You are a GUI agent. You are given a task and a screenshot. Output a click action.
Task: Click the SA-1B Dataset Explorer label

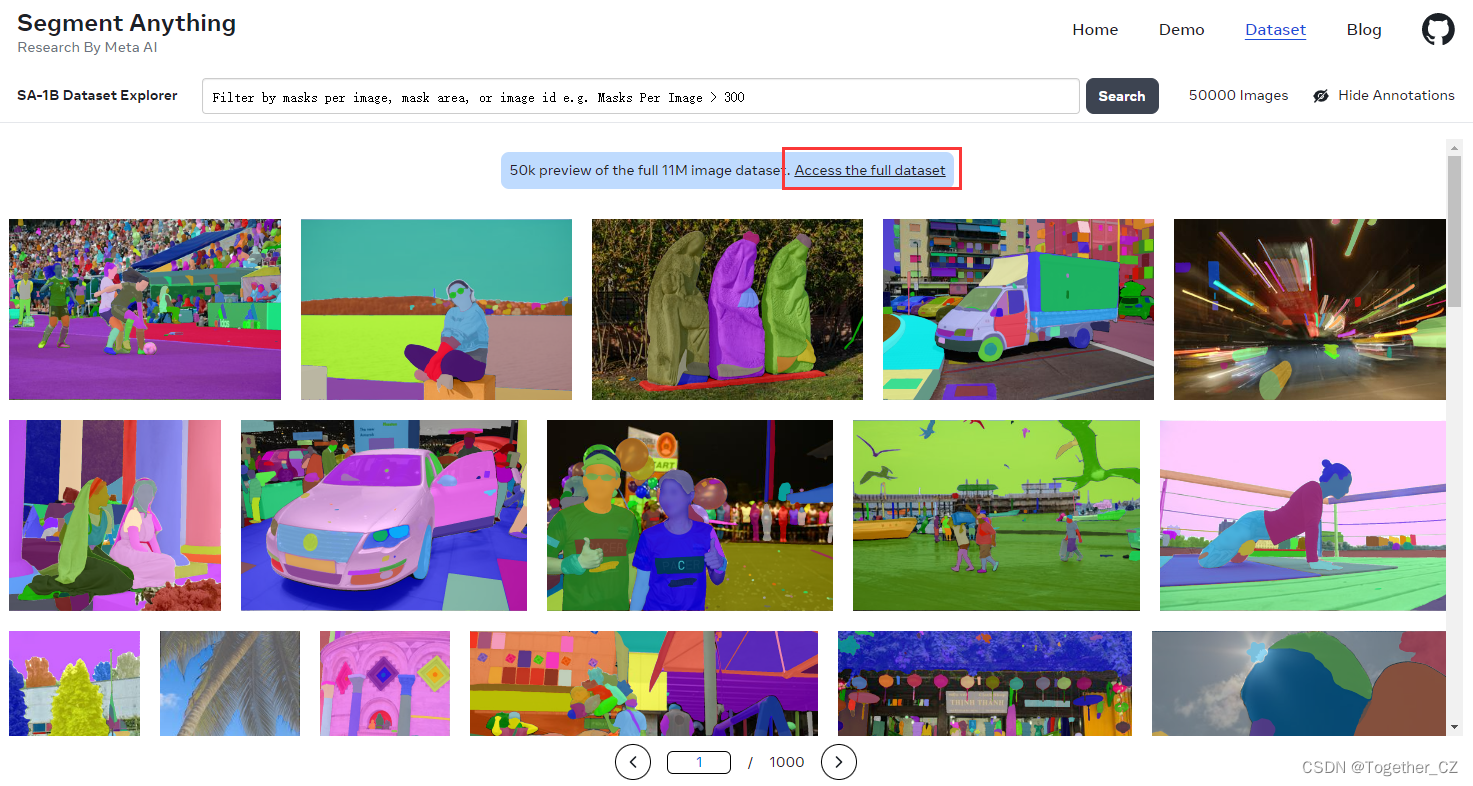click(x=97, y=96)
